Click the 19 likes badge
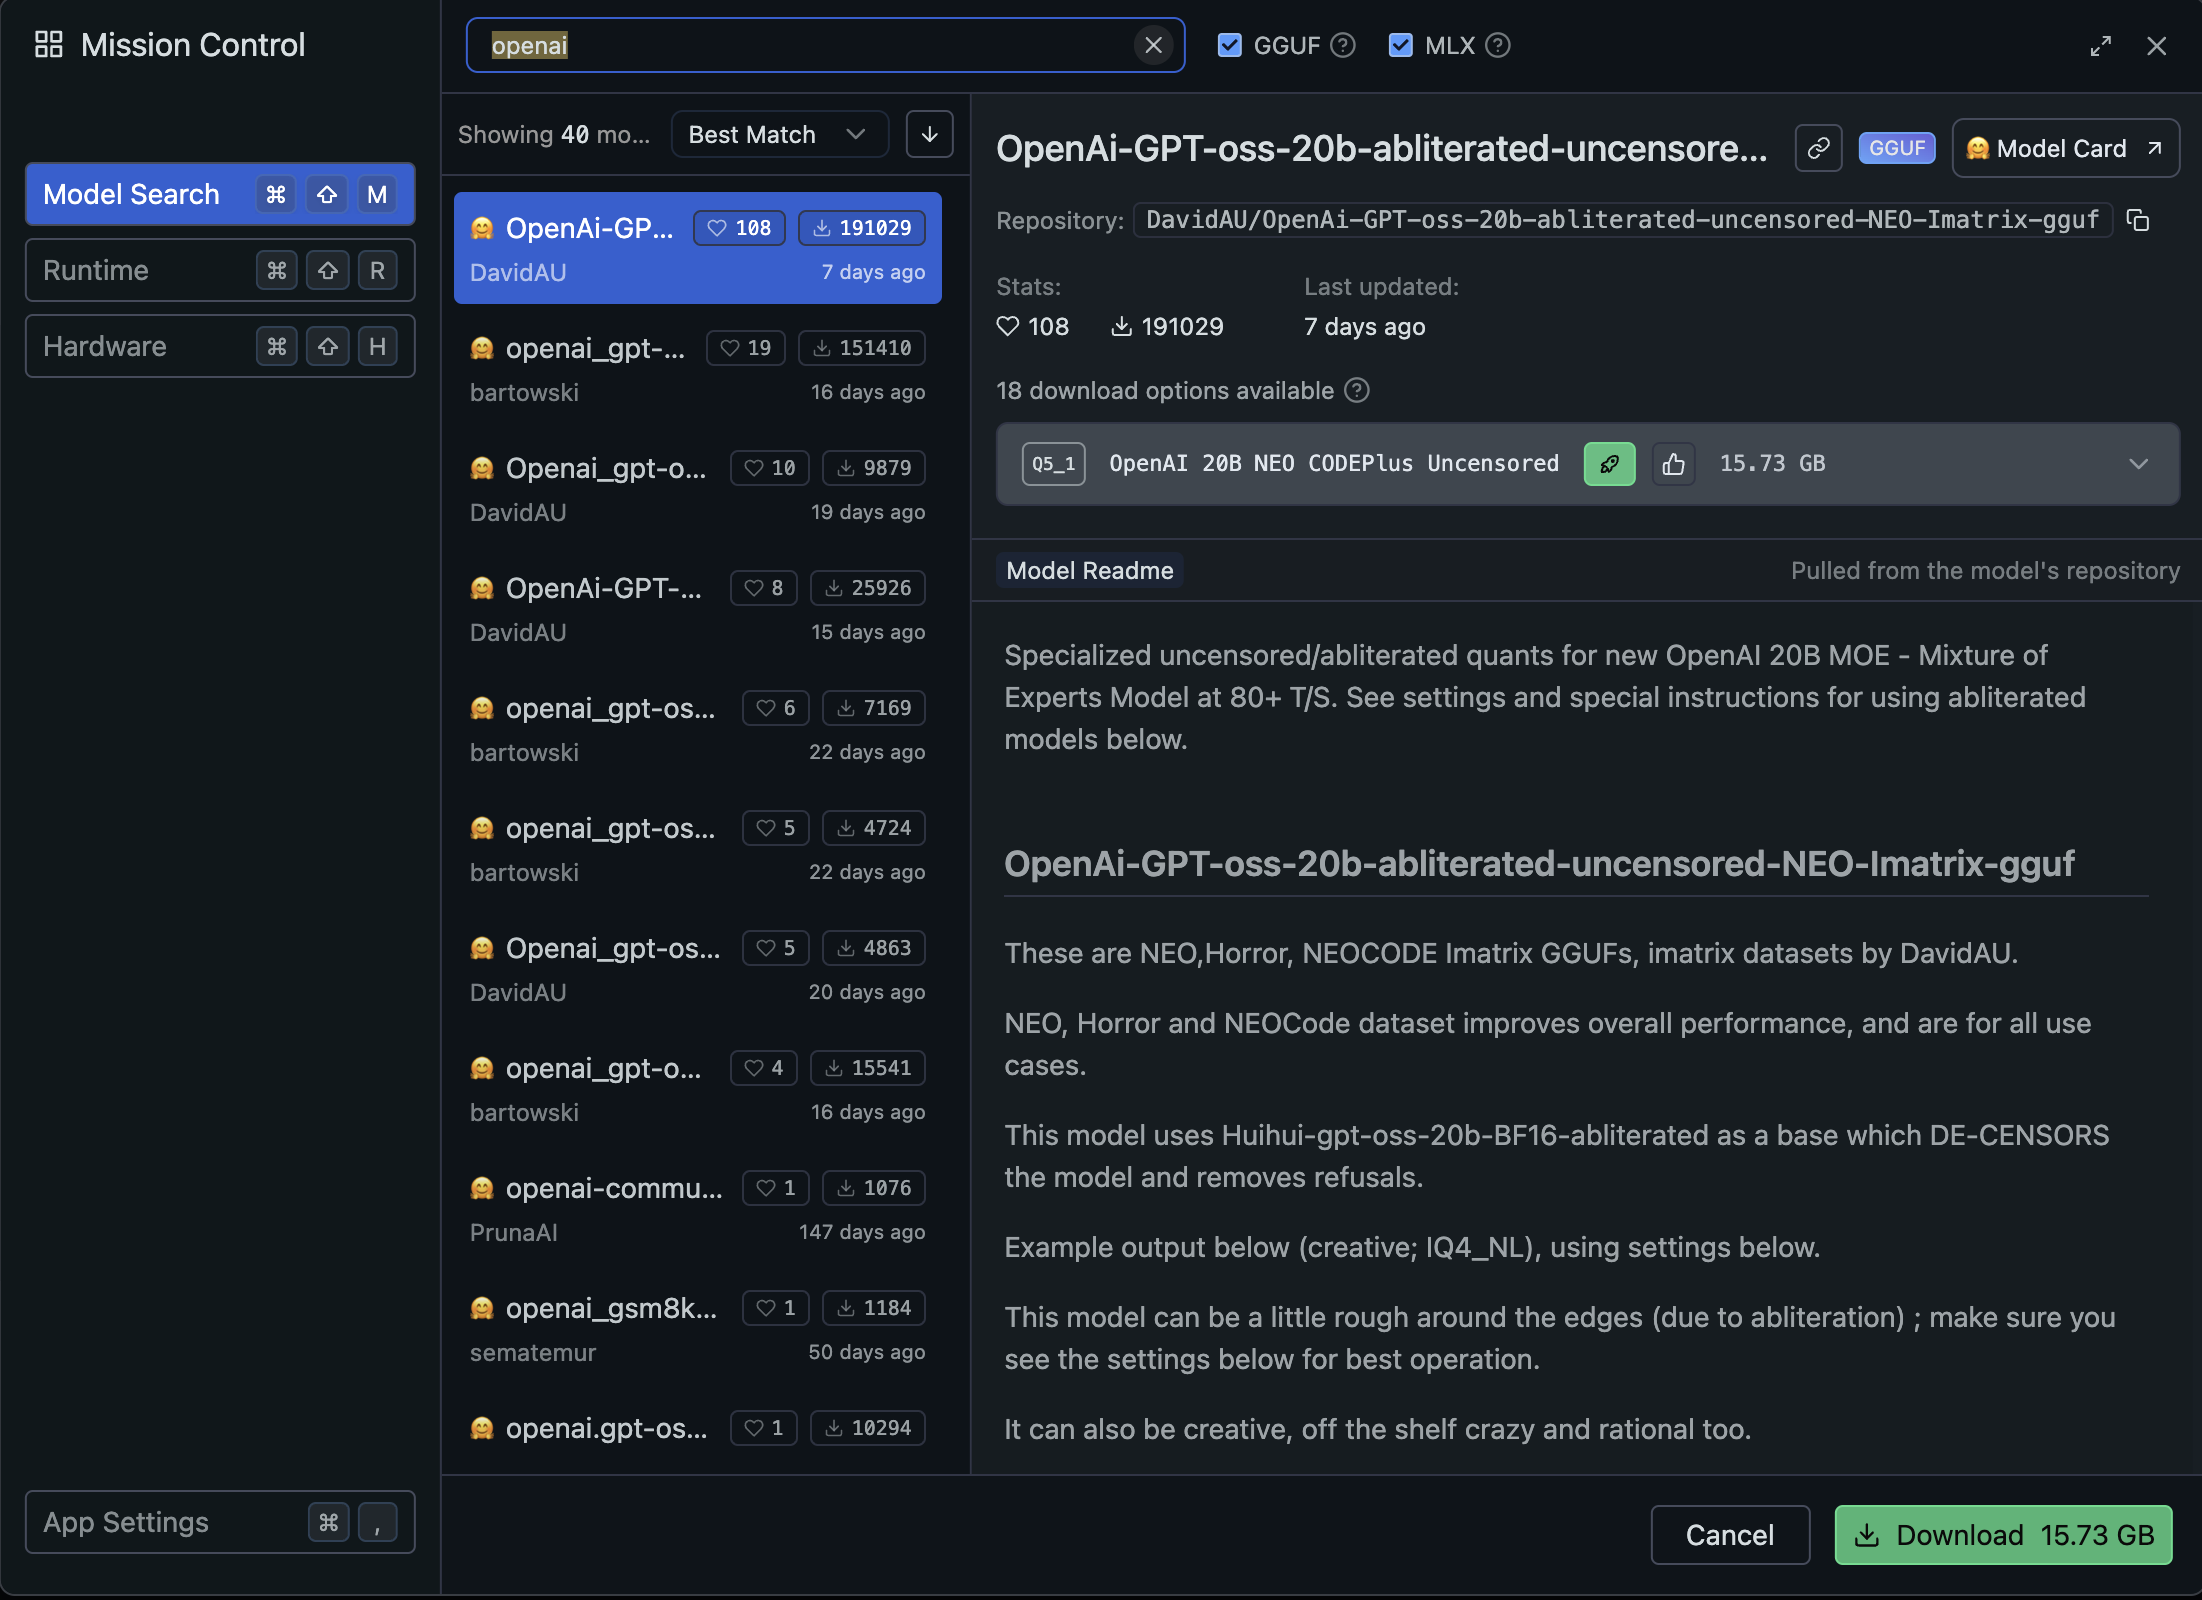The width and height of the screenshot is (2202, 1600). click(745, 348)
